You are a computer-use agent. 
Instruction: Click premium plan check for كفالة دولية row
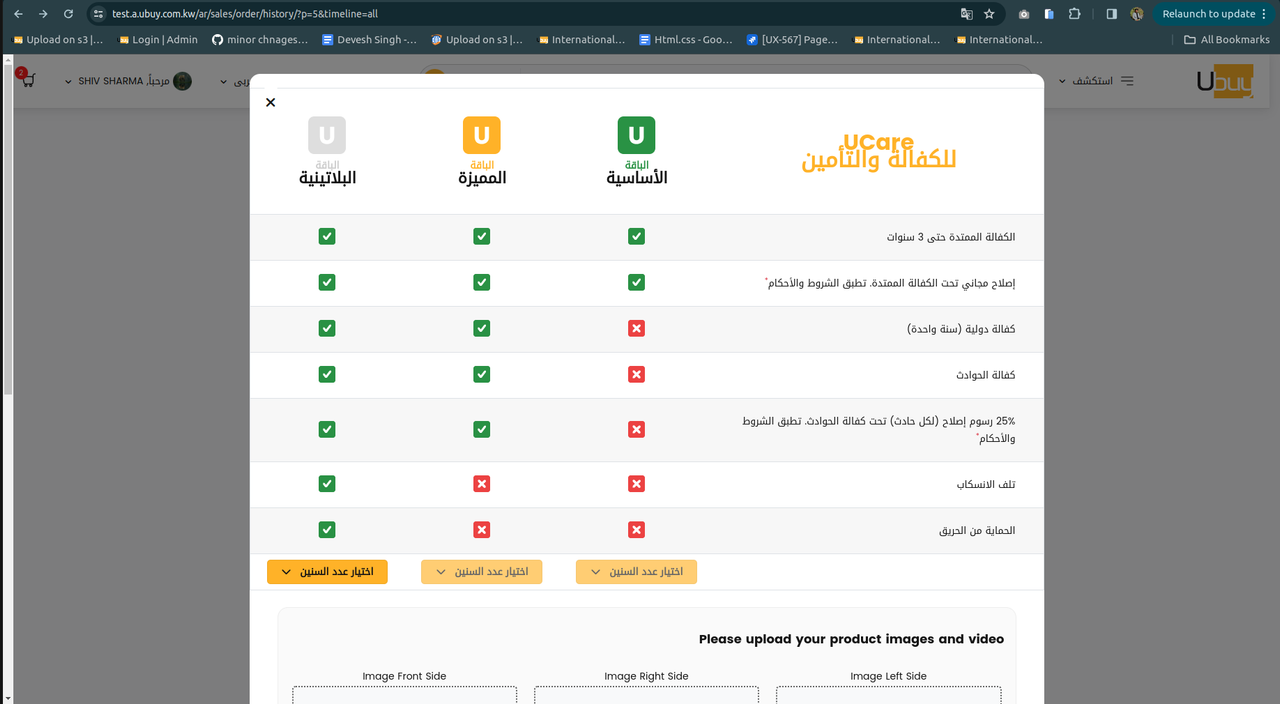pyautogui.click(x=481, y=328)
